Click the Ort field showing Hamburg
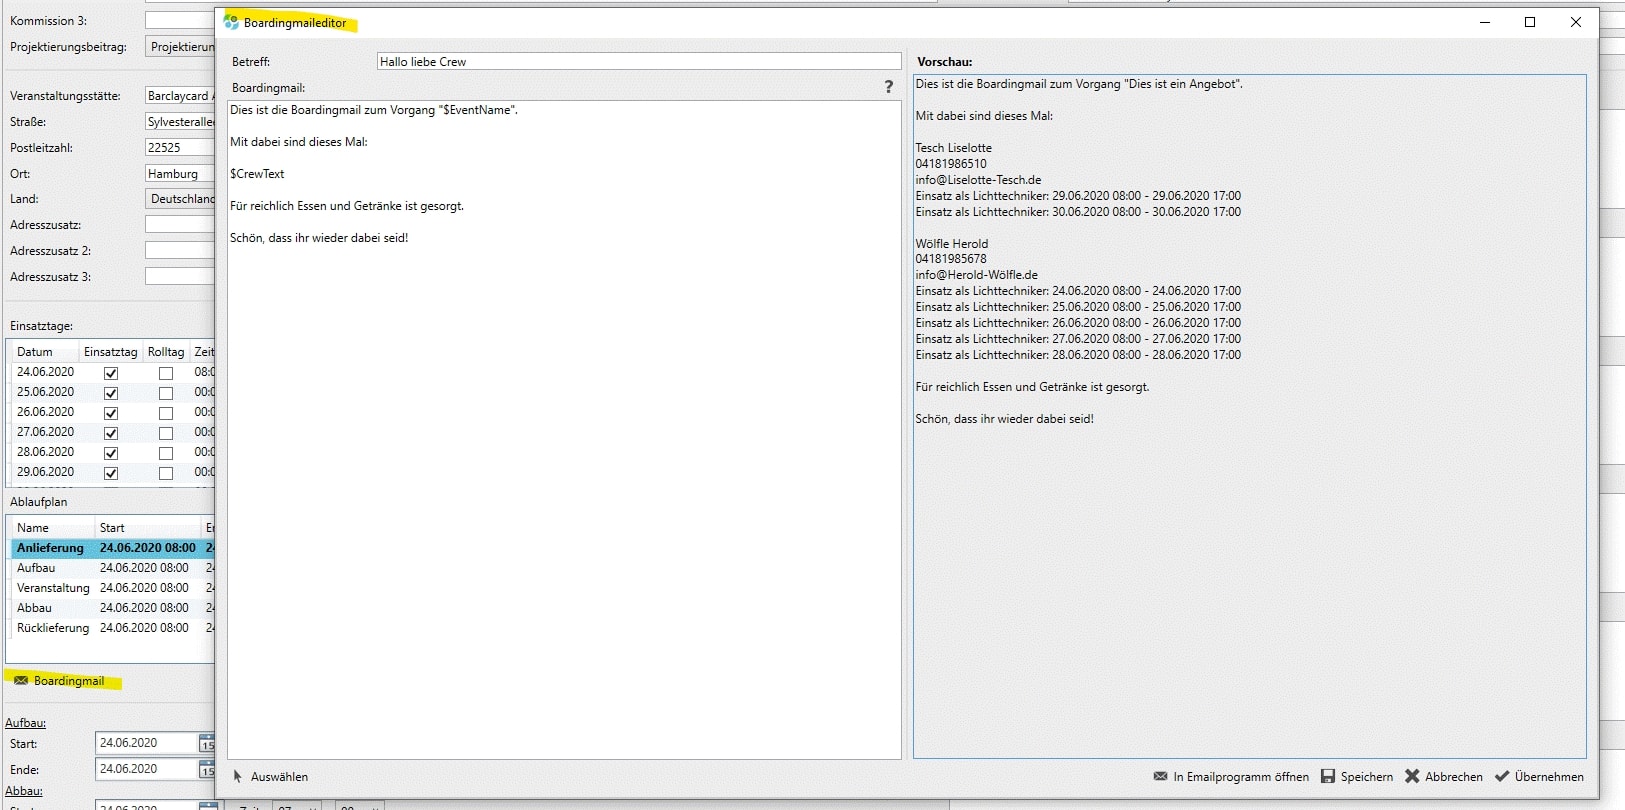Viewport: 1625px width, 810px height. pyautogui.click(x=180, y=174)
